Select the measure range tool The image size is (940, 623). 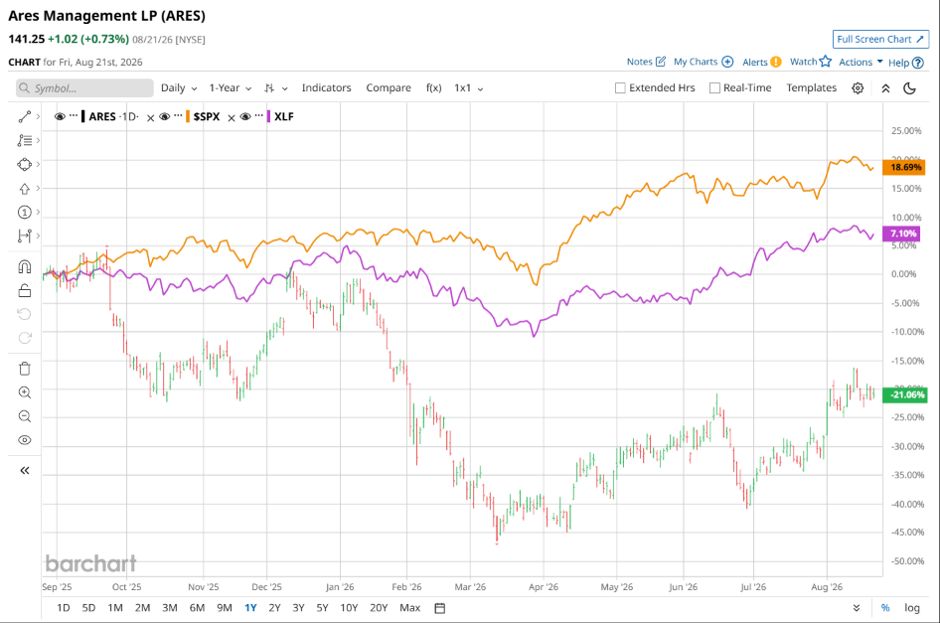[x=25, y=236]
